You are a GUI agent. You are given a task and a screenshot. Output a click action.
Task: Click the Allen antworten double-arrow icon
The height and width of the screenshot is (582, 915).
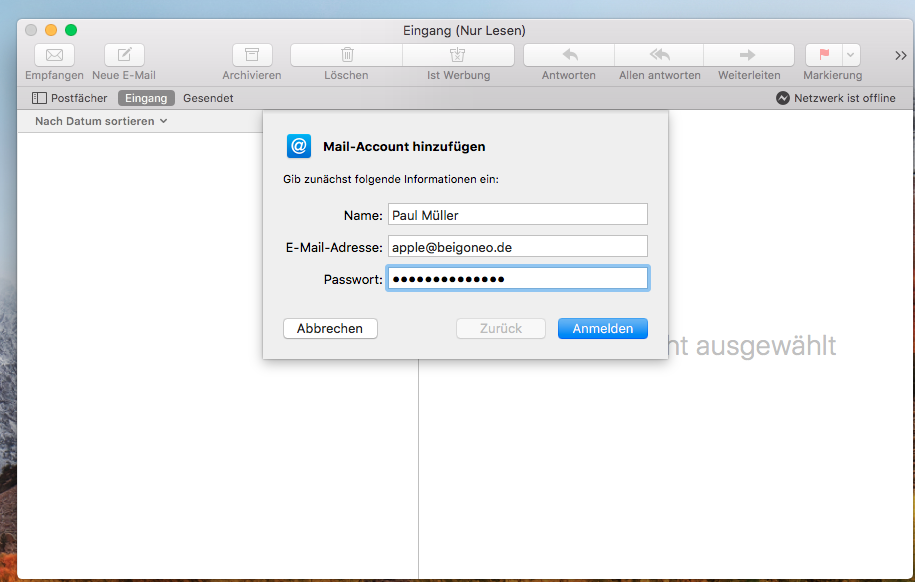click(659, 55)
